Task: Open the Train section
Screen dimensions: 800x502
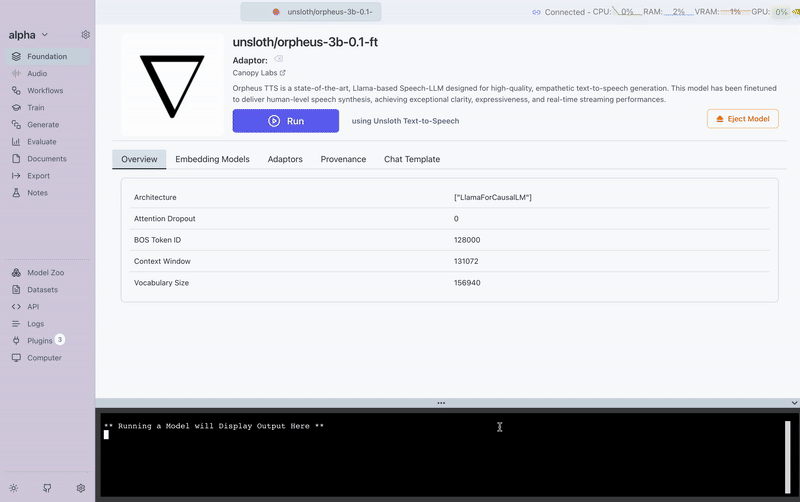Action: click(x=35, y=108)
